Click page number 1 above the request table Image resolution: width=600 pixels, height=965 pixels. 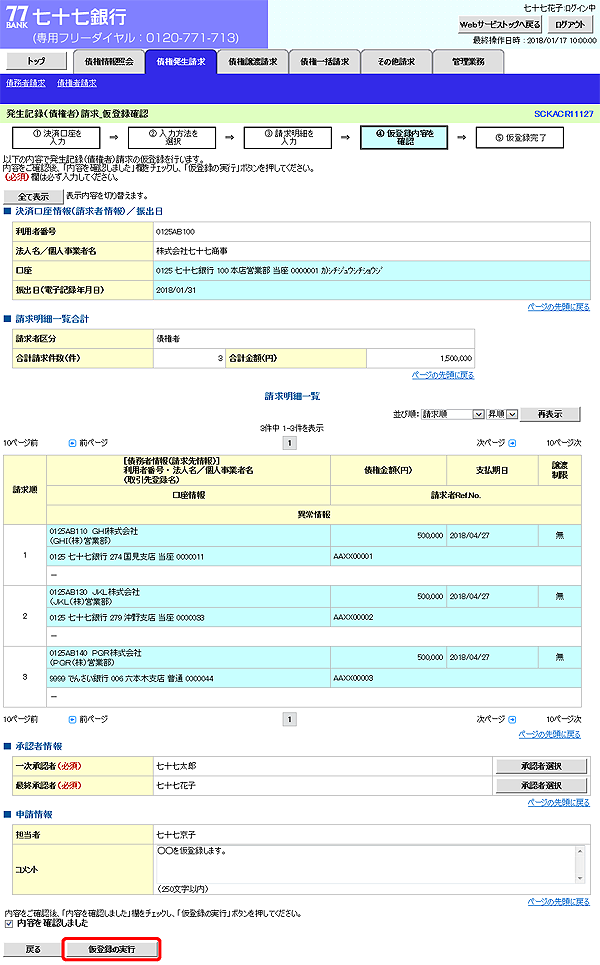coord(290,443)
